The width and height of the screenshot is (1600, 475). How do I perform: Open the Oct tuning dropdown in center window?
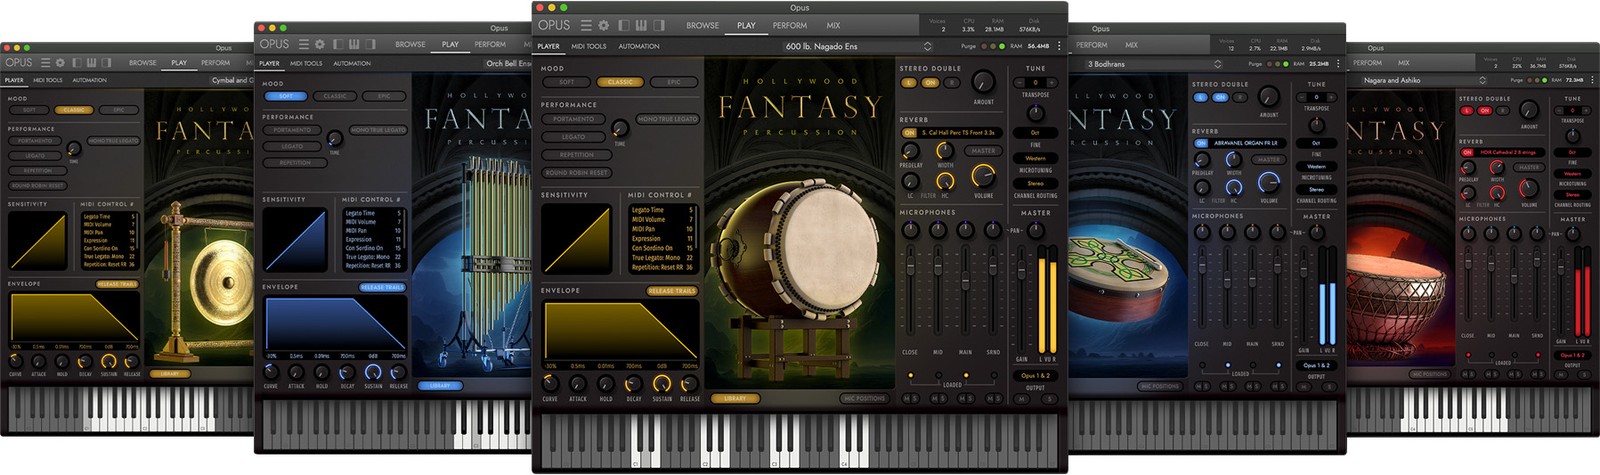[x=1036, y=132]
